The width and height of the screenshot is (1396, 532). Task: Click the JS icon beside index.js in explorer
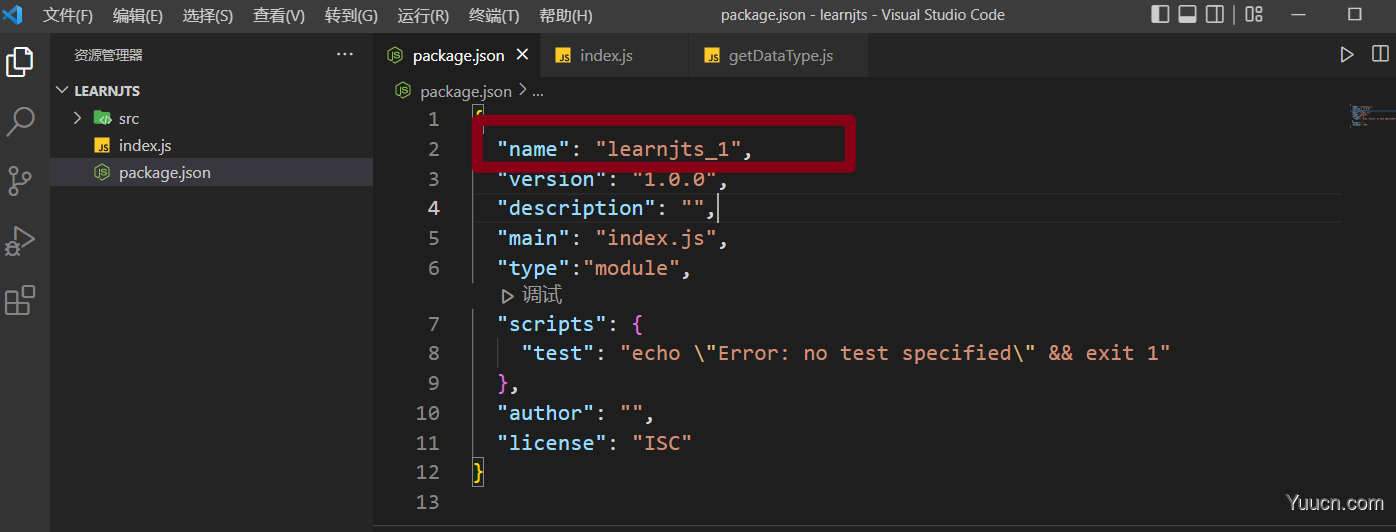tap(102, 145)
